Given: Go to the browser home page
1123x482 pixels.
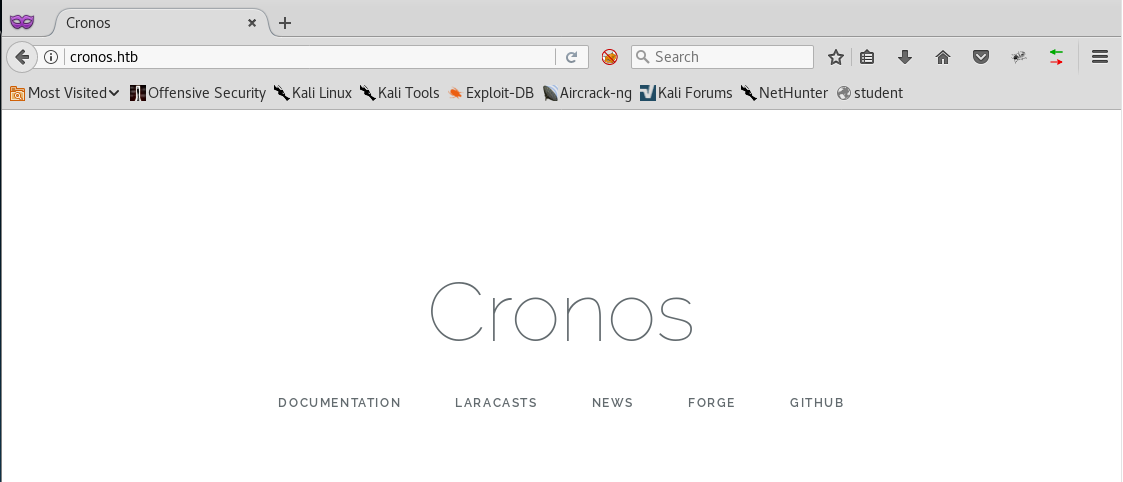Looking at the screenshot, I should point(942,57).
